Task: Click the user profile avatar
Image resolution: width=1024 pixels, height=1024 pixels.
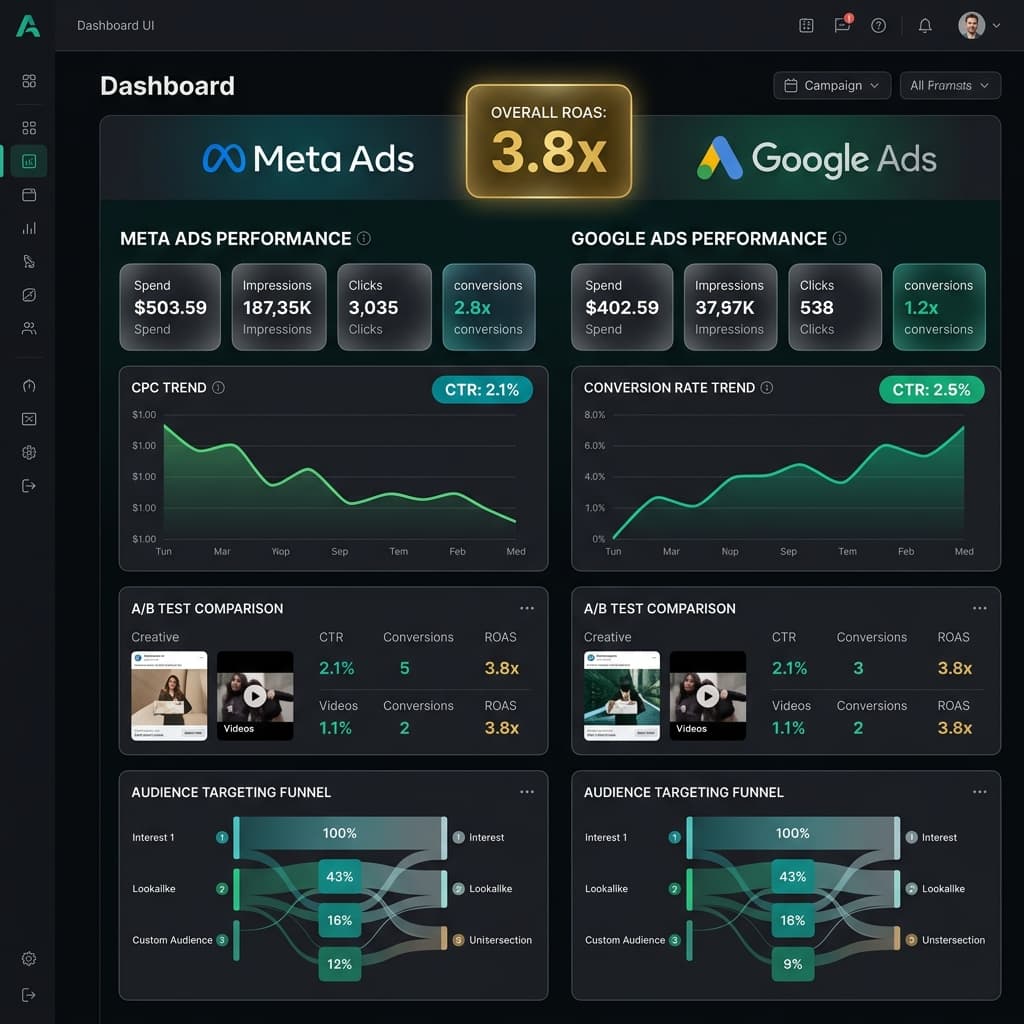Action: coord(971,25)
